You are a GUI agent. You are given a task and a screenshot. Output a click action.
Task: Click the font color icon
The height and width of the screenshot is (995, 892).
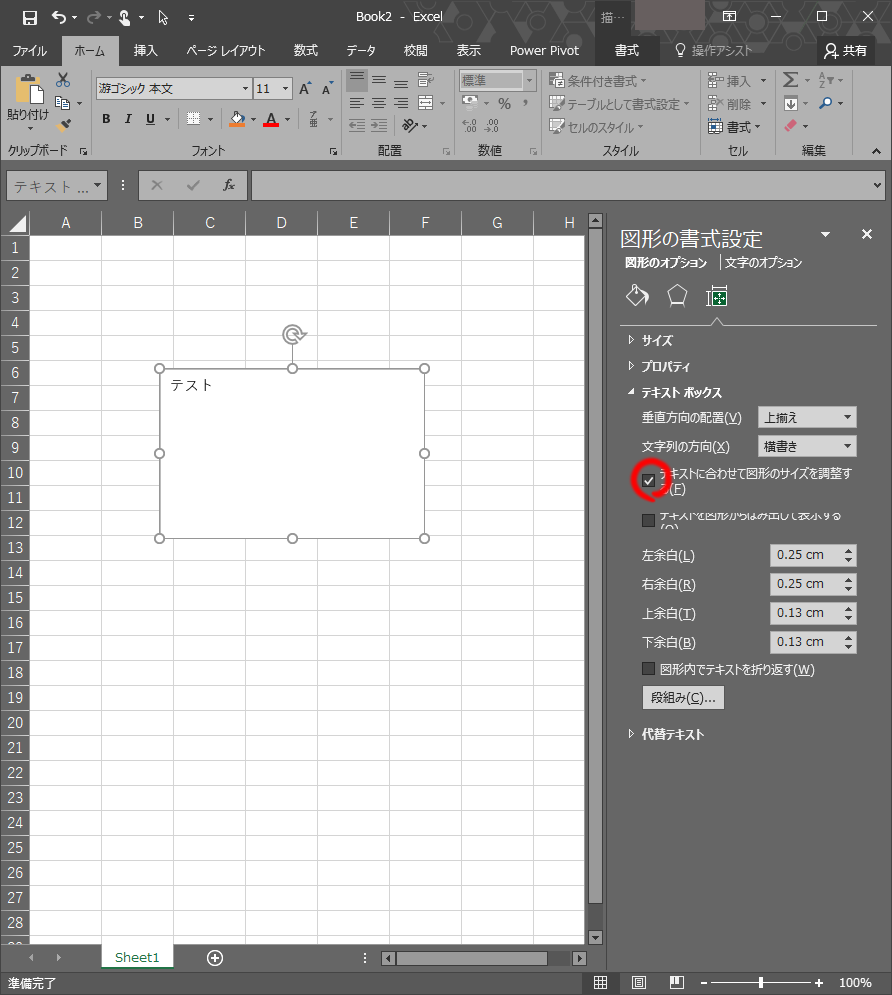coord(272,118)
